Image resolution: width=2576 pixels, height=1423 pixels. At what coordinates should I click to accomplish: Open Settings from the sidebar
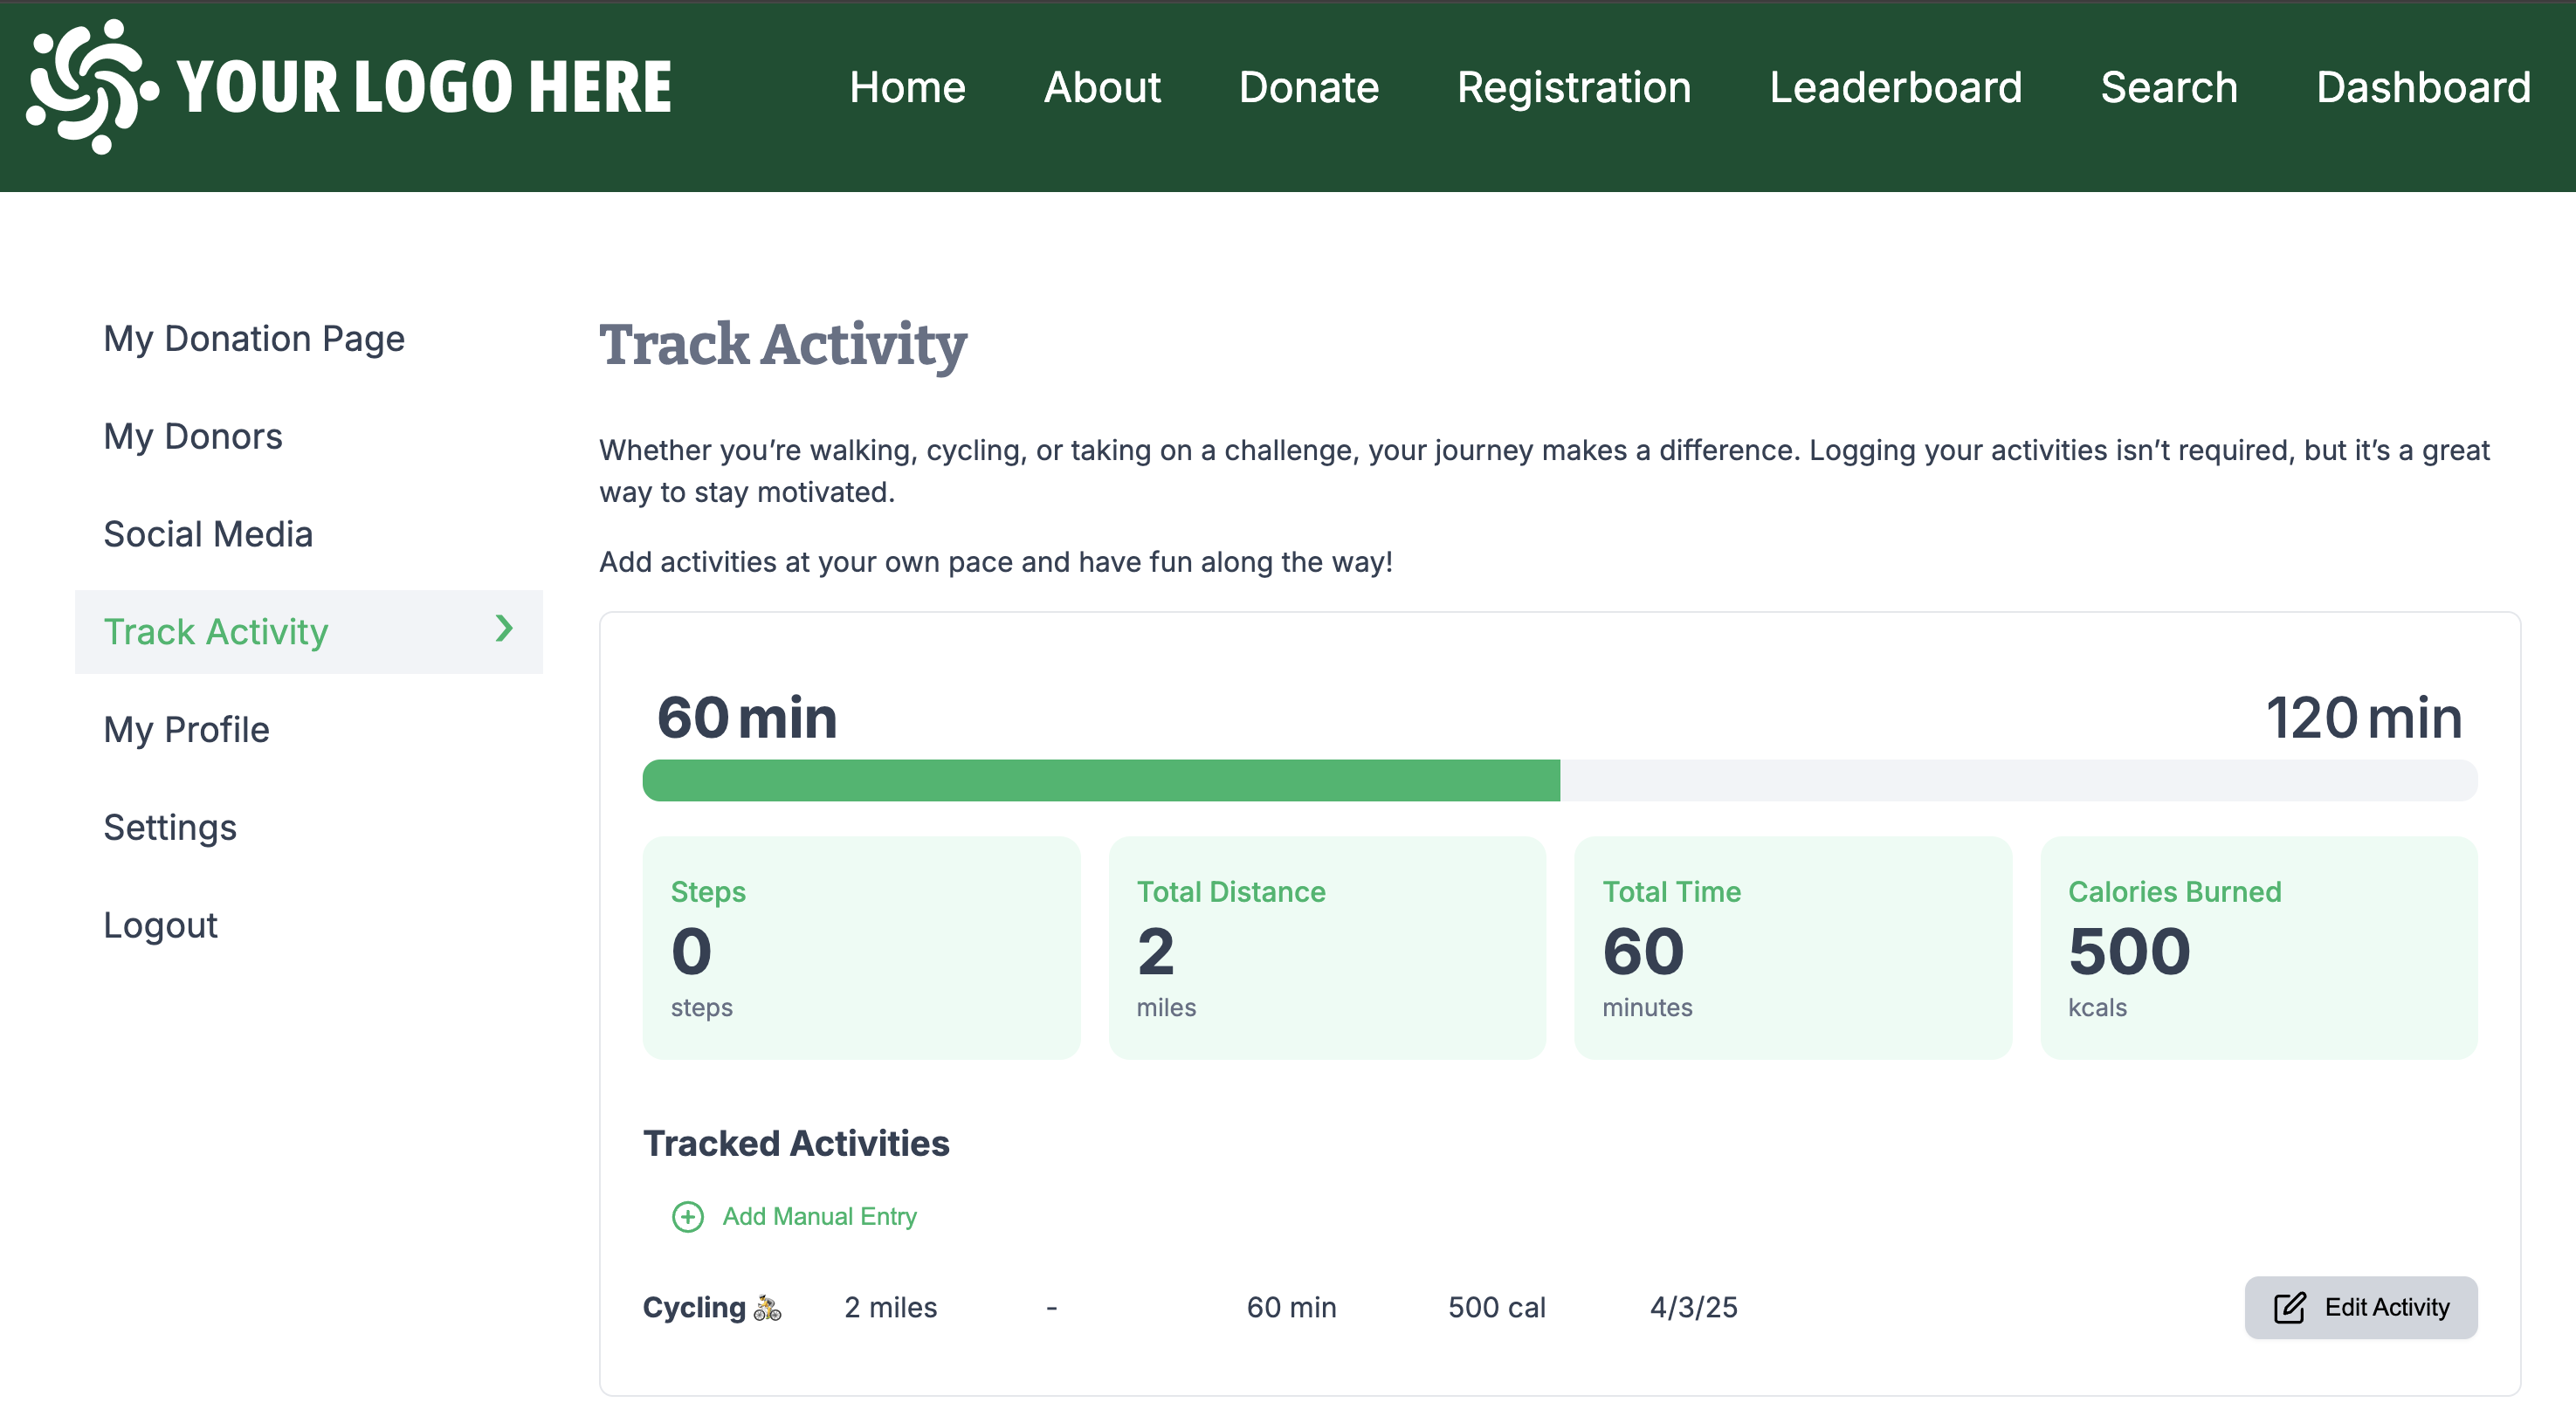[170, 827]
